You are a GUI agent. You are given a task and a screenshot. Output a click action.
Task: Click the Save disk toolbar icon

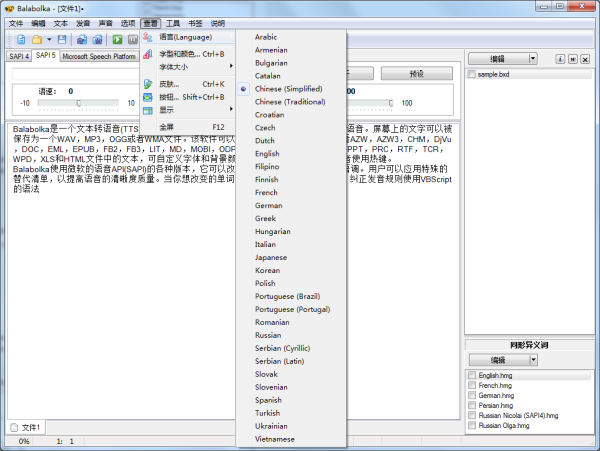[x=62, y=39]
